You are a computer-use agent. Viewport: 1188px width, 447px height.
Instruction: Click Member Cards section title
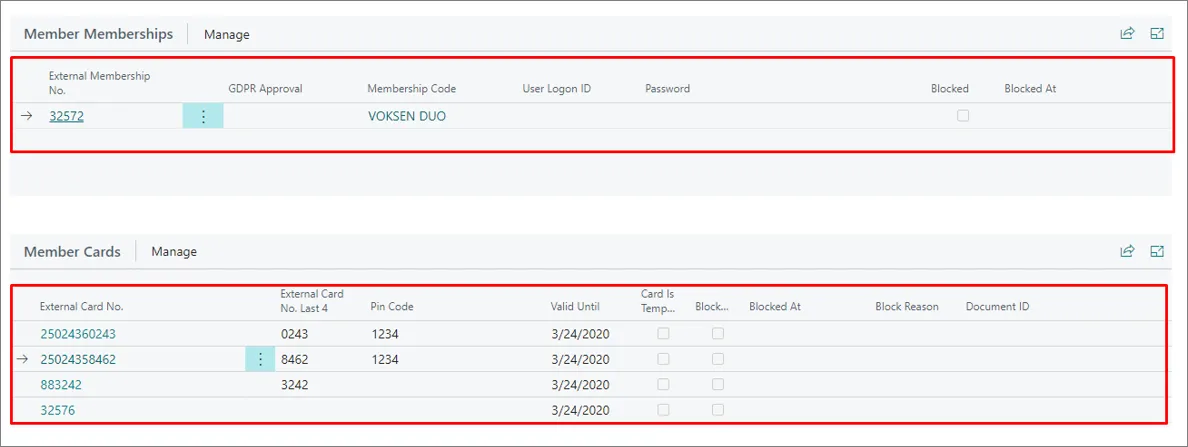[x=72, y=252]
